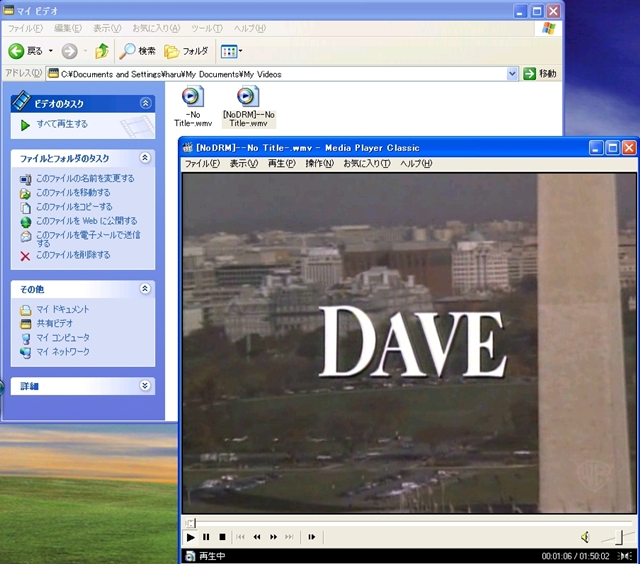The width and height of the screenshot is (640, 564).
Task: Click the Media Player Classic title bar icon
Action: [x=188, y=148]
